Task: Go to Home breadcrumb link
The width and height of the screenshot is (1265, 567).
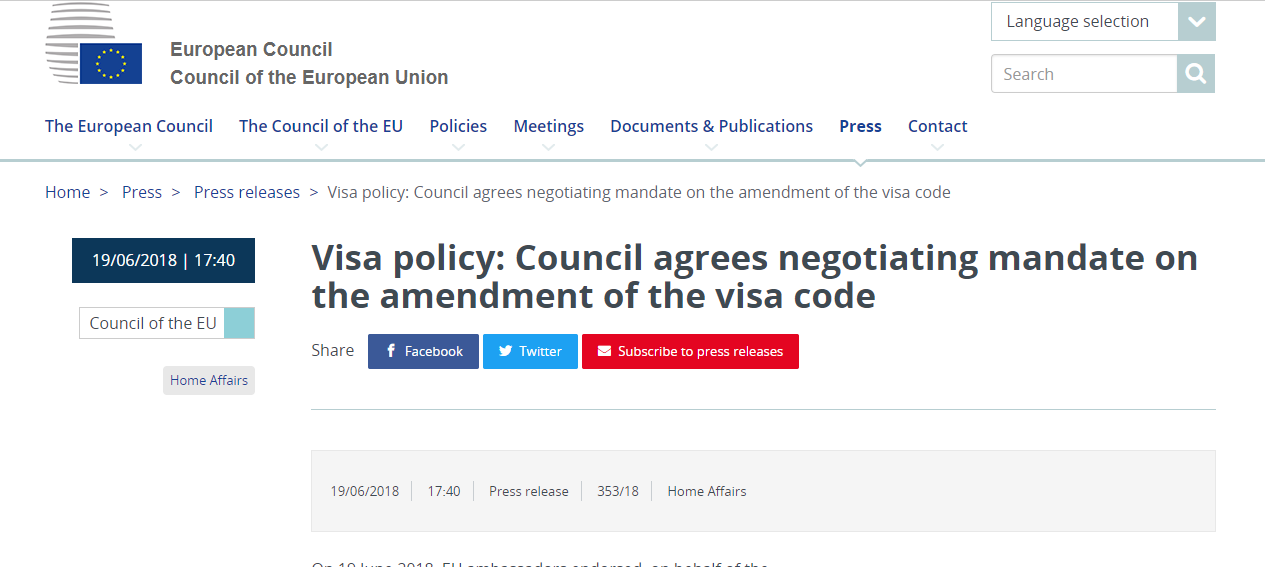Action: click(67, 192)
